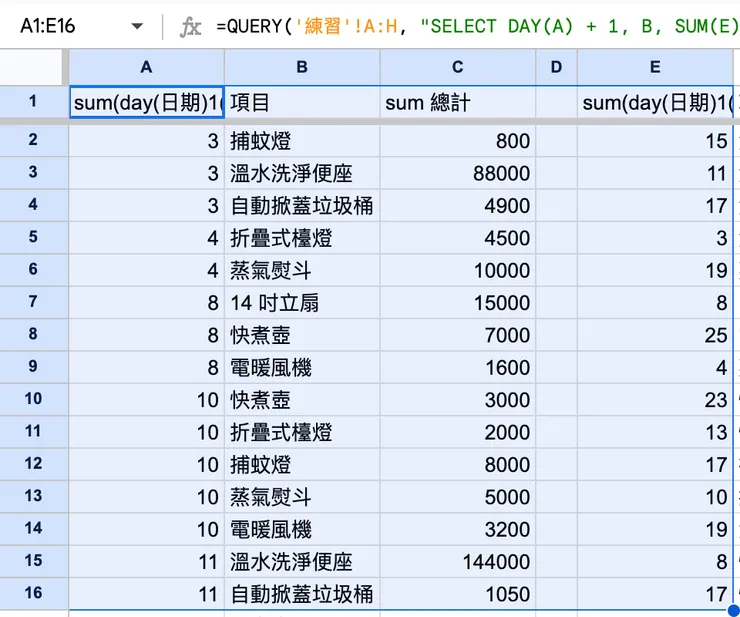Screen dimensions: 740x617
Task: Click the fx function icon
Action: 191,27
